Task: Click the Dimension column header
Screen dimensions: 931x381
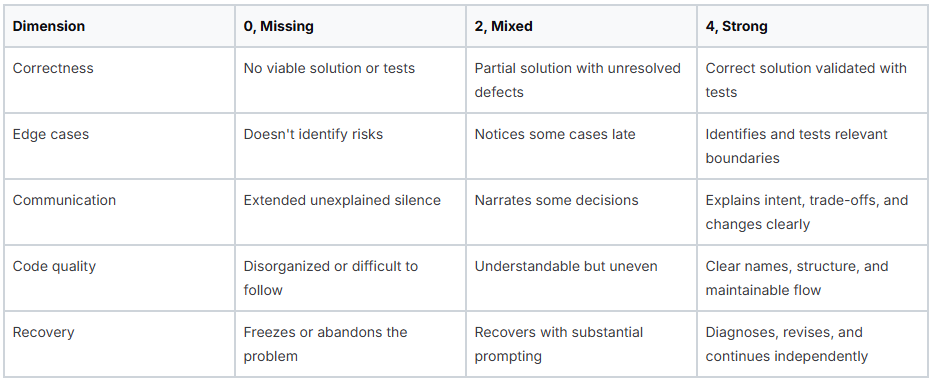Action: (119, 27)
